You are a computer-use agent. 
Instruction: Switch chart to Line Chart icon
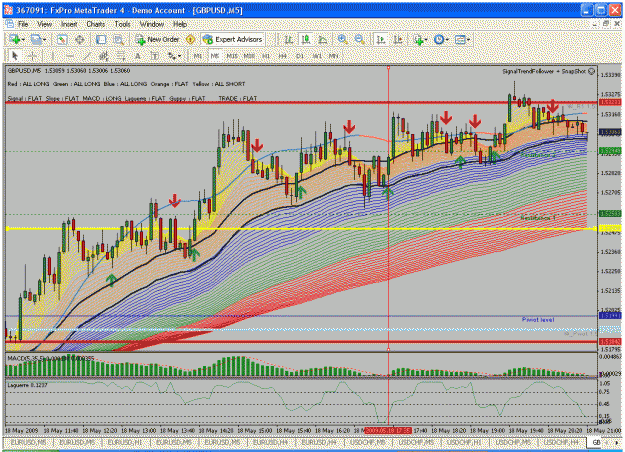point(323,39)
